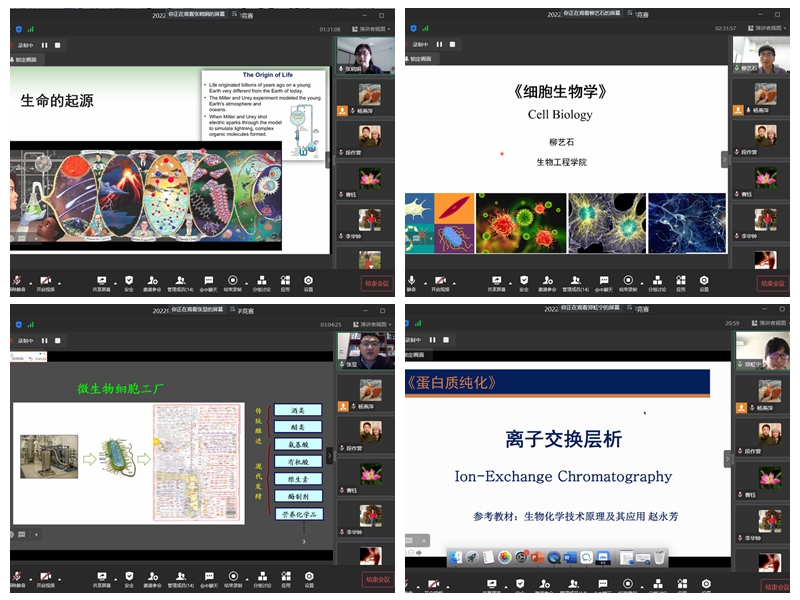
Task: Turn on video in the 生命的起源 meeting
Action: pos(44,281)
